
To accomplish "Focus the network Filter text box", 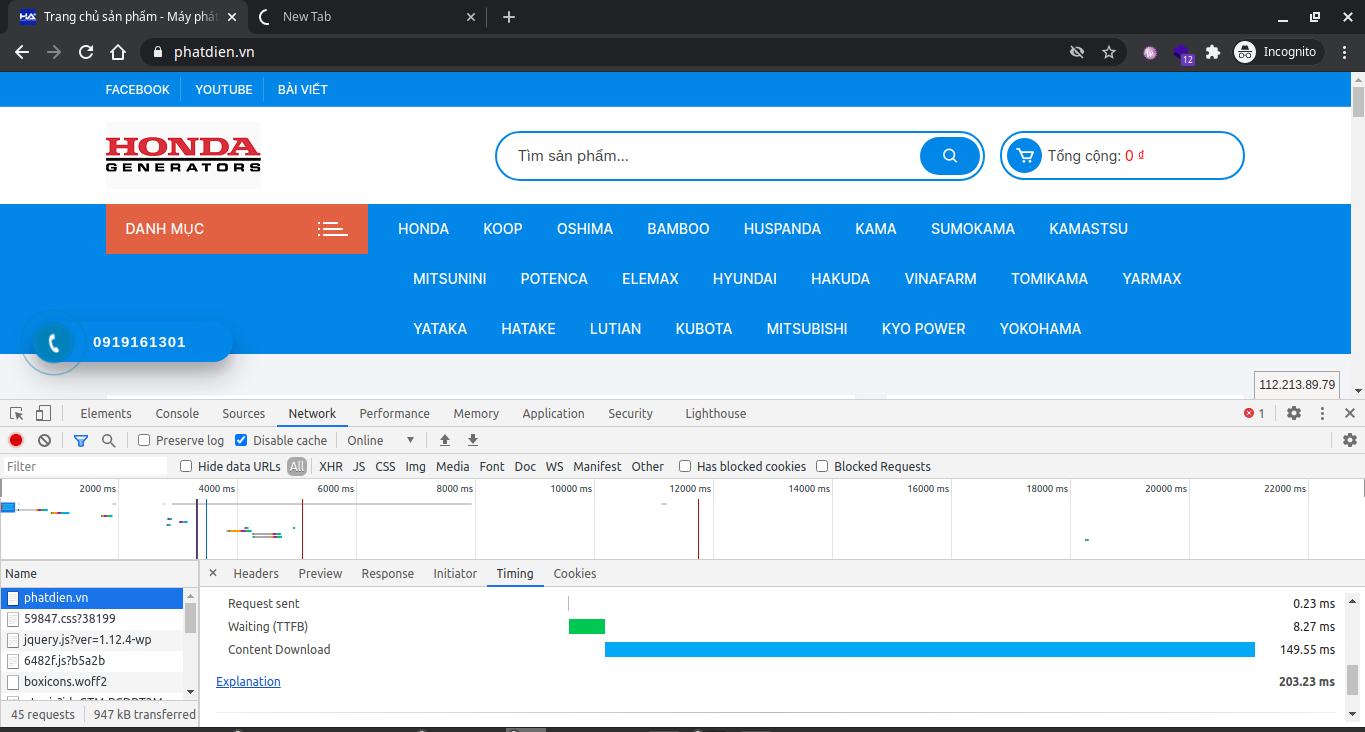I will [x=86, y=466].
